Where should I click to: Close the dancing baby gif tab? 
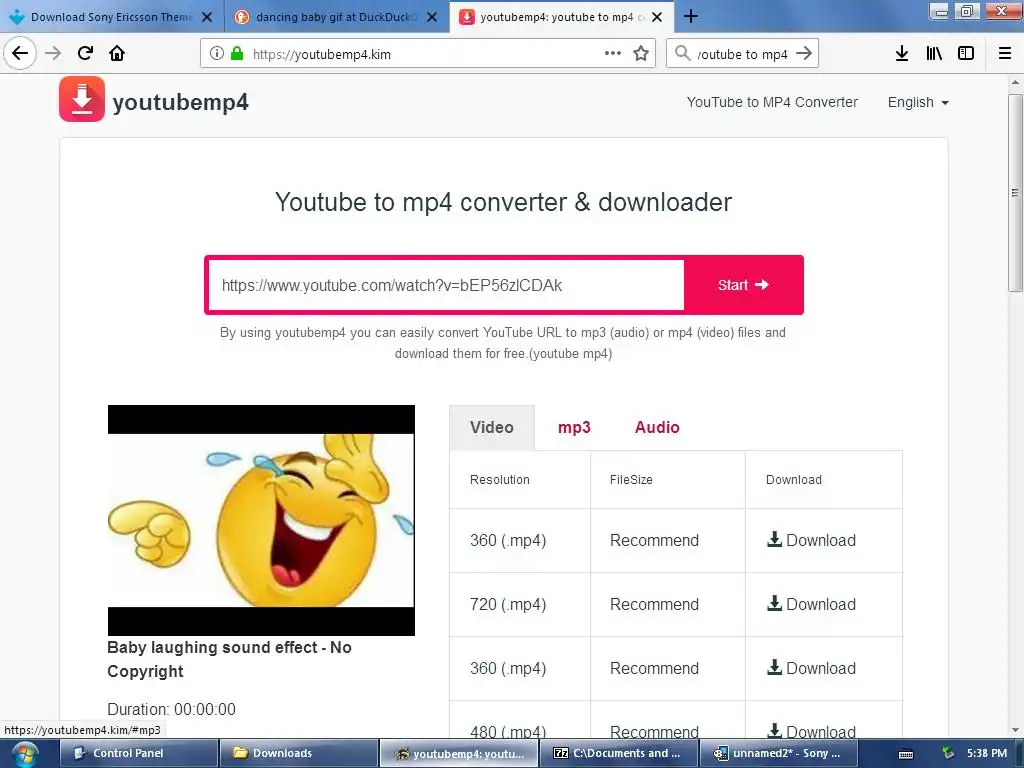(x=432, y=17)
